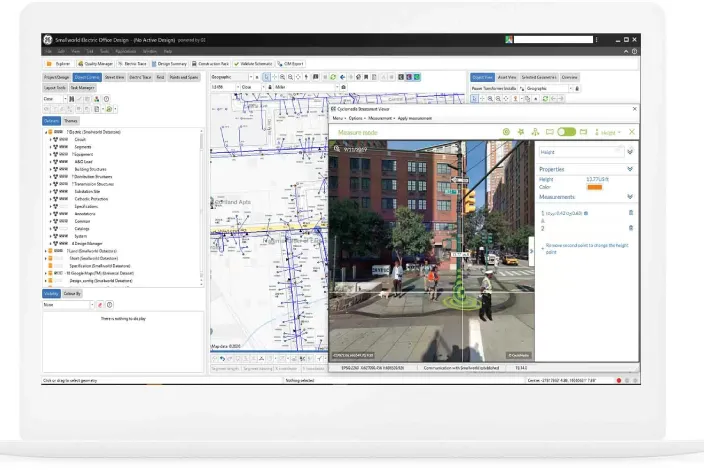Click rectangle icon left of the toggle switch
704x470 pixels.
click(550, 132)
